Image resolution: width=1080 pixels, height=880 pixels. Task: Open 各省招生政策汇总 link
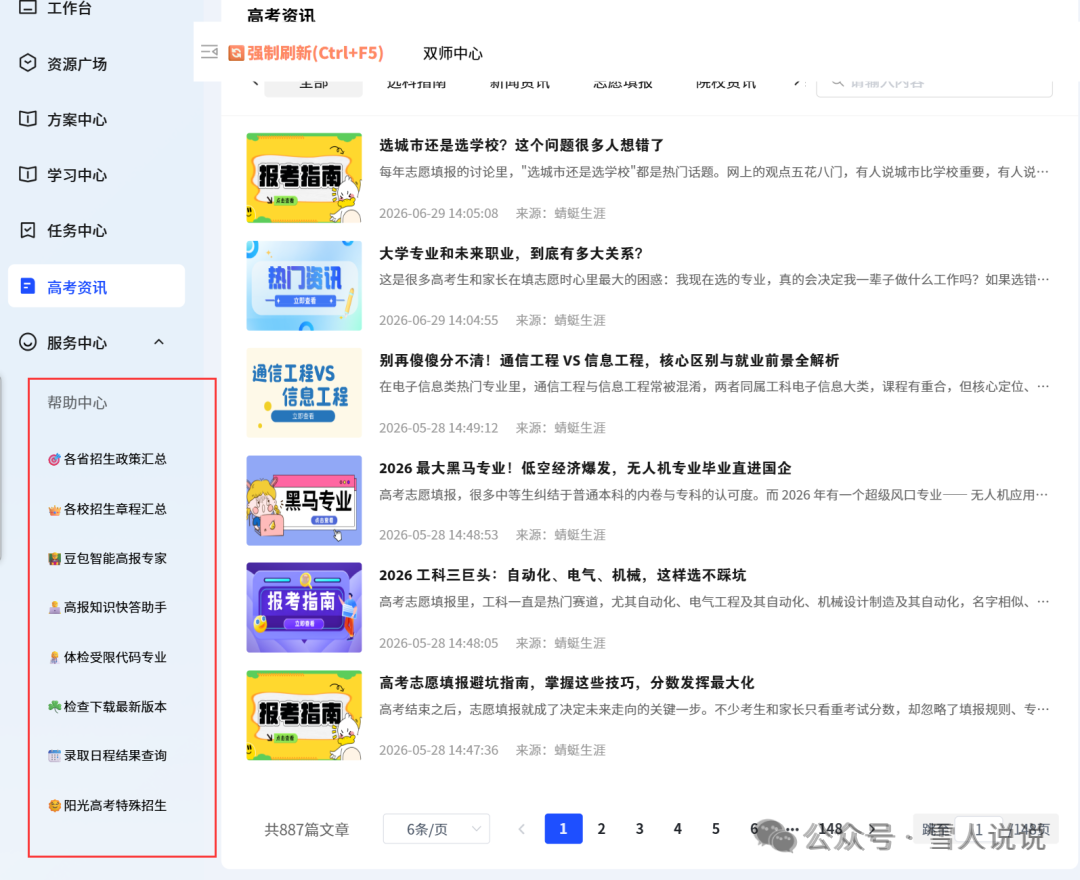[x=115, y=459]
